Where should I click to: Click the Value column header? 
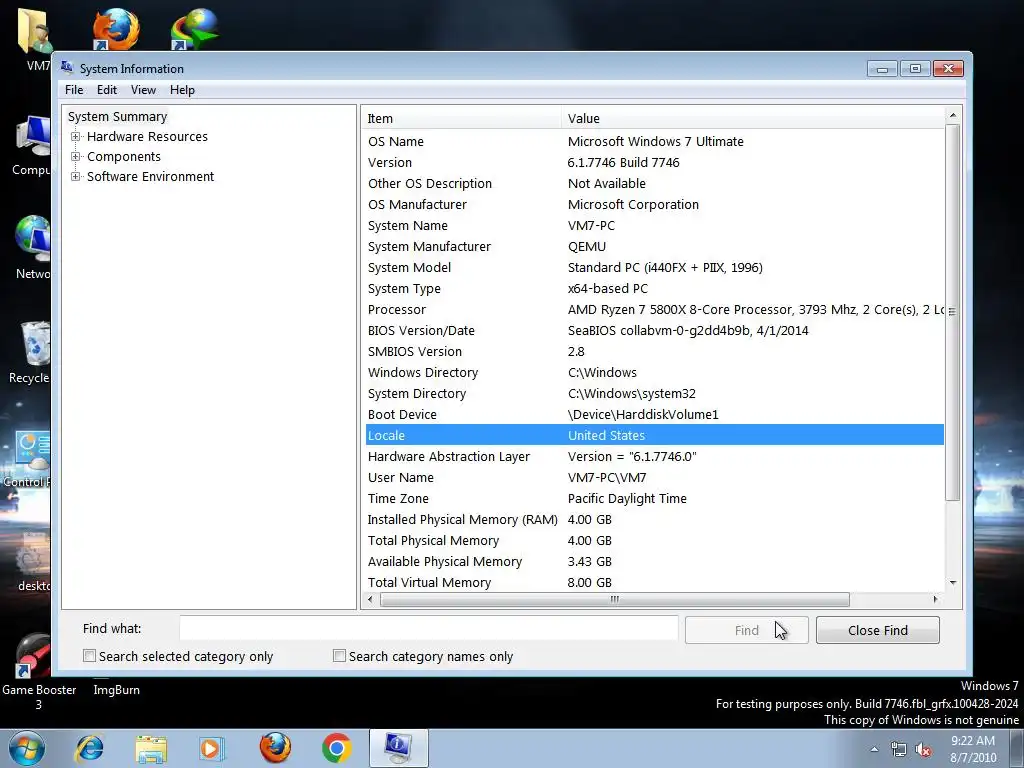[x=753, y=118]
